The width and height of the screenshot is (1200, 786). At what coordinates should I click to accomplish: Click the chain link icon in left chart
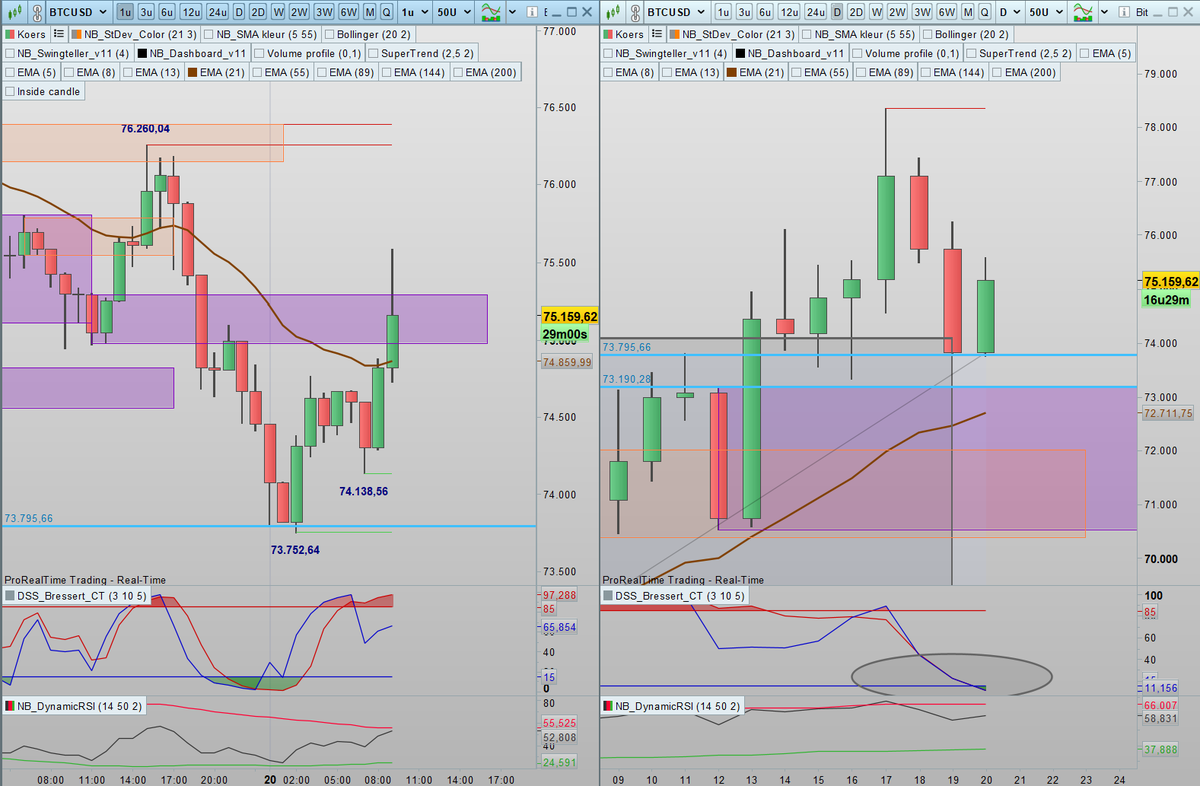(35, 12)
